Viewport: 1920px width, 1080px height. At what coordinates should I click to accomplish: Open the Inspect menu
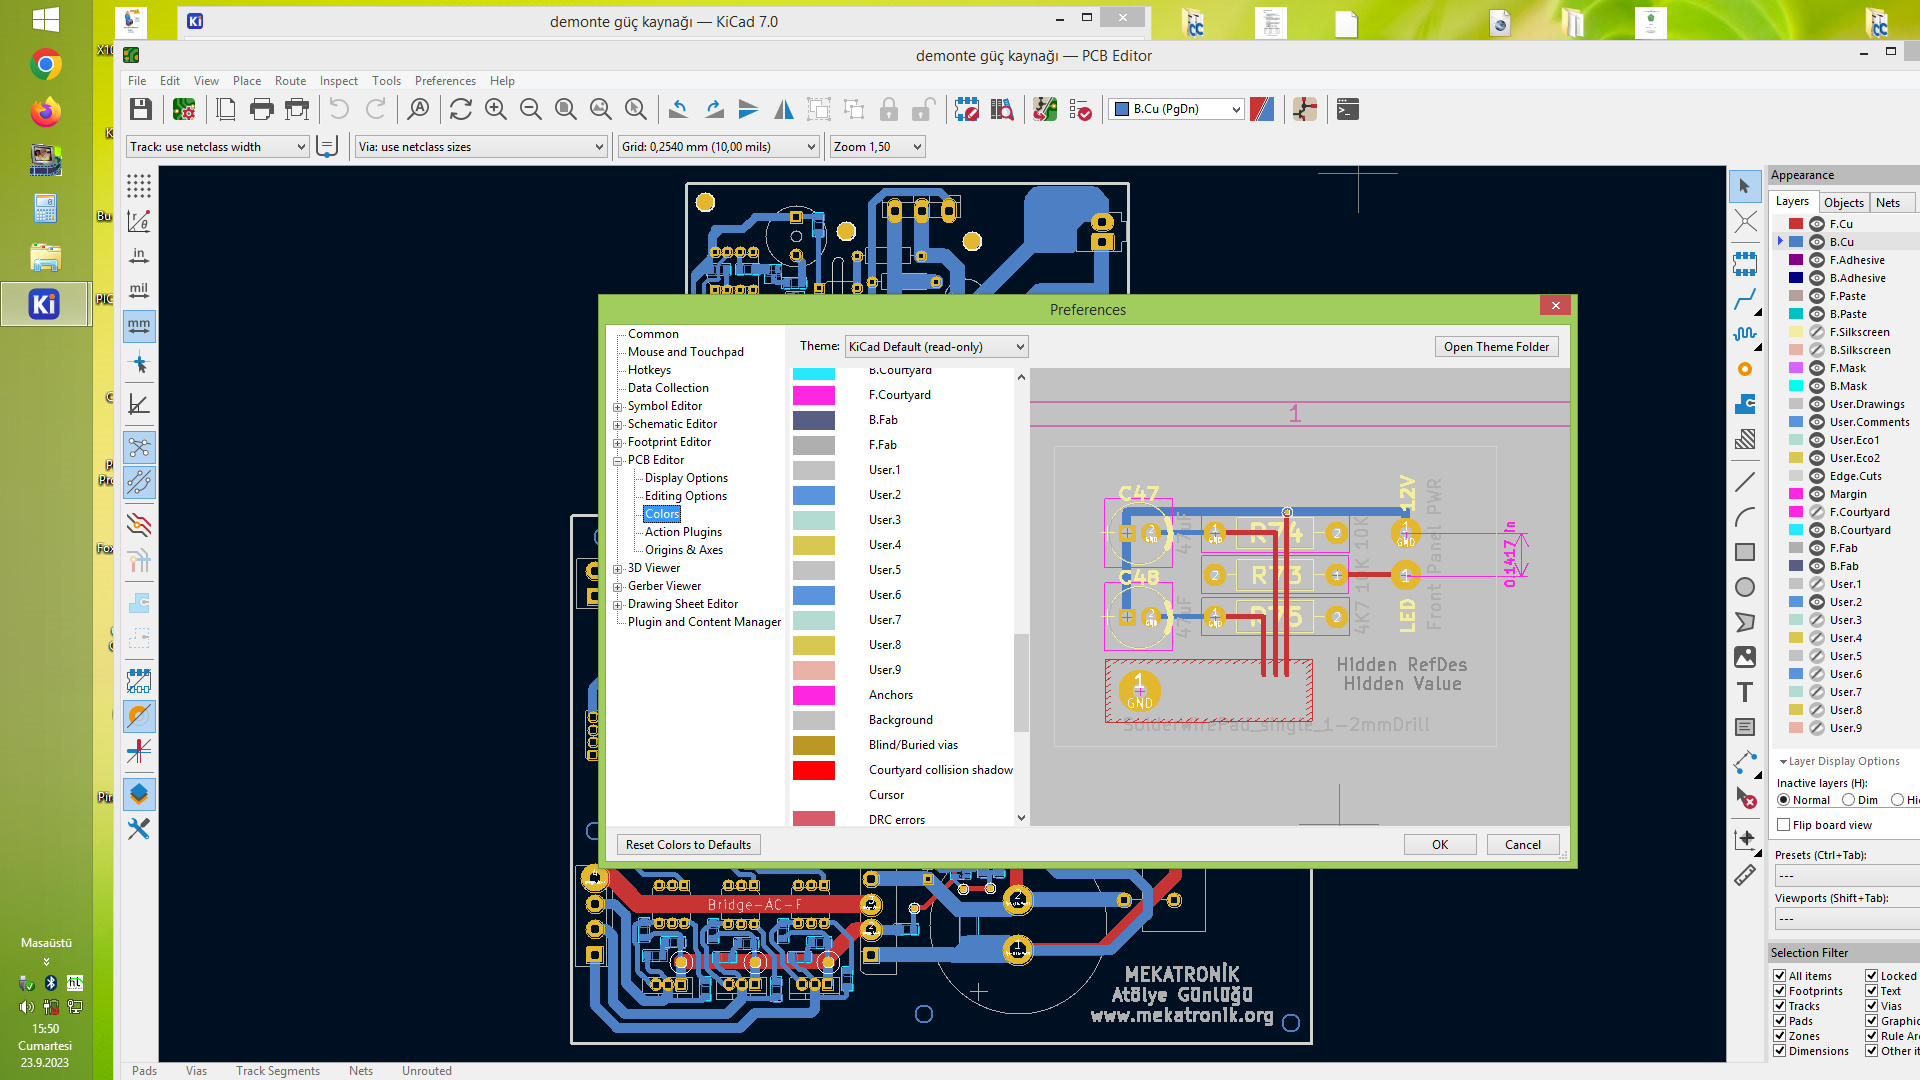click(338, 81)
